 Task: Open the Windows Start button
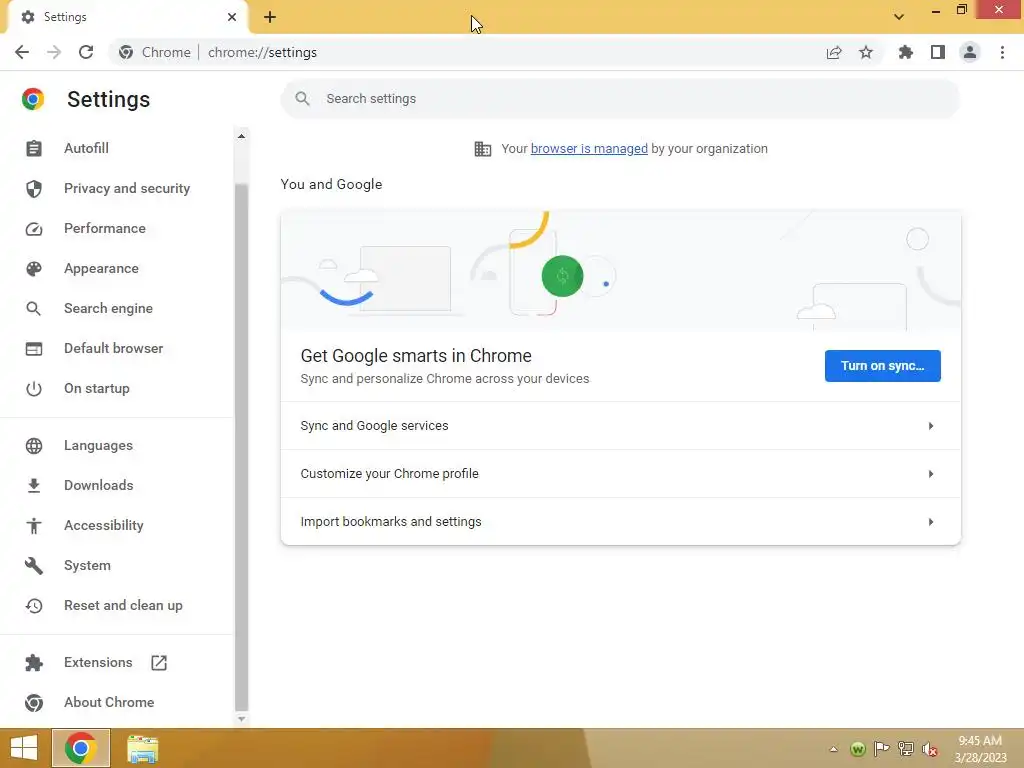[24, 748]
